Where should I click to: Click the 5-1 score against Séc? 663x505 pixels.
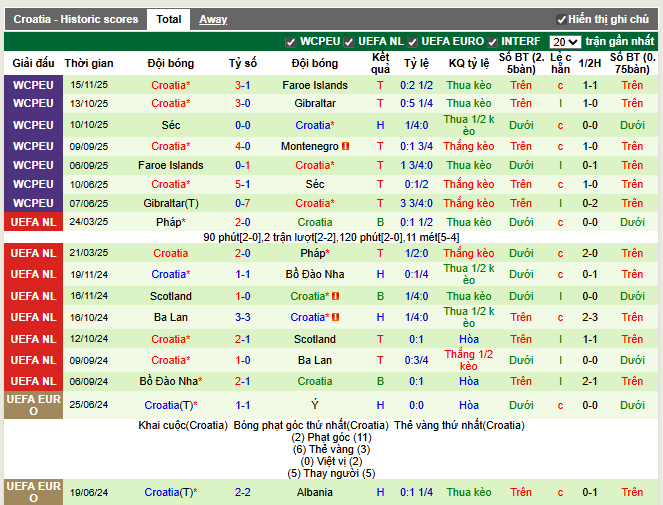pyautogui.click(x=243, y=184)
